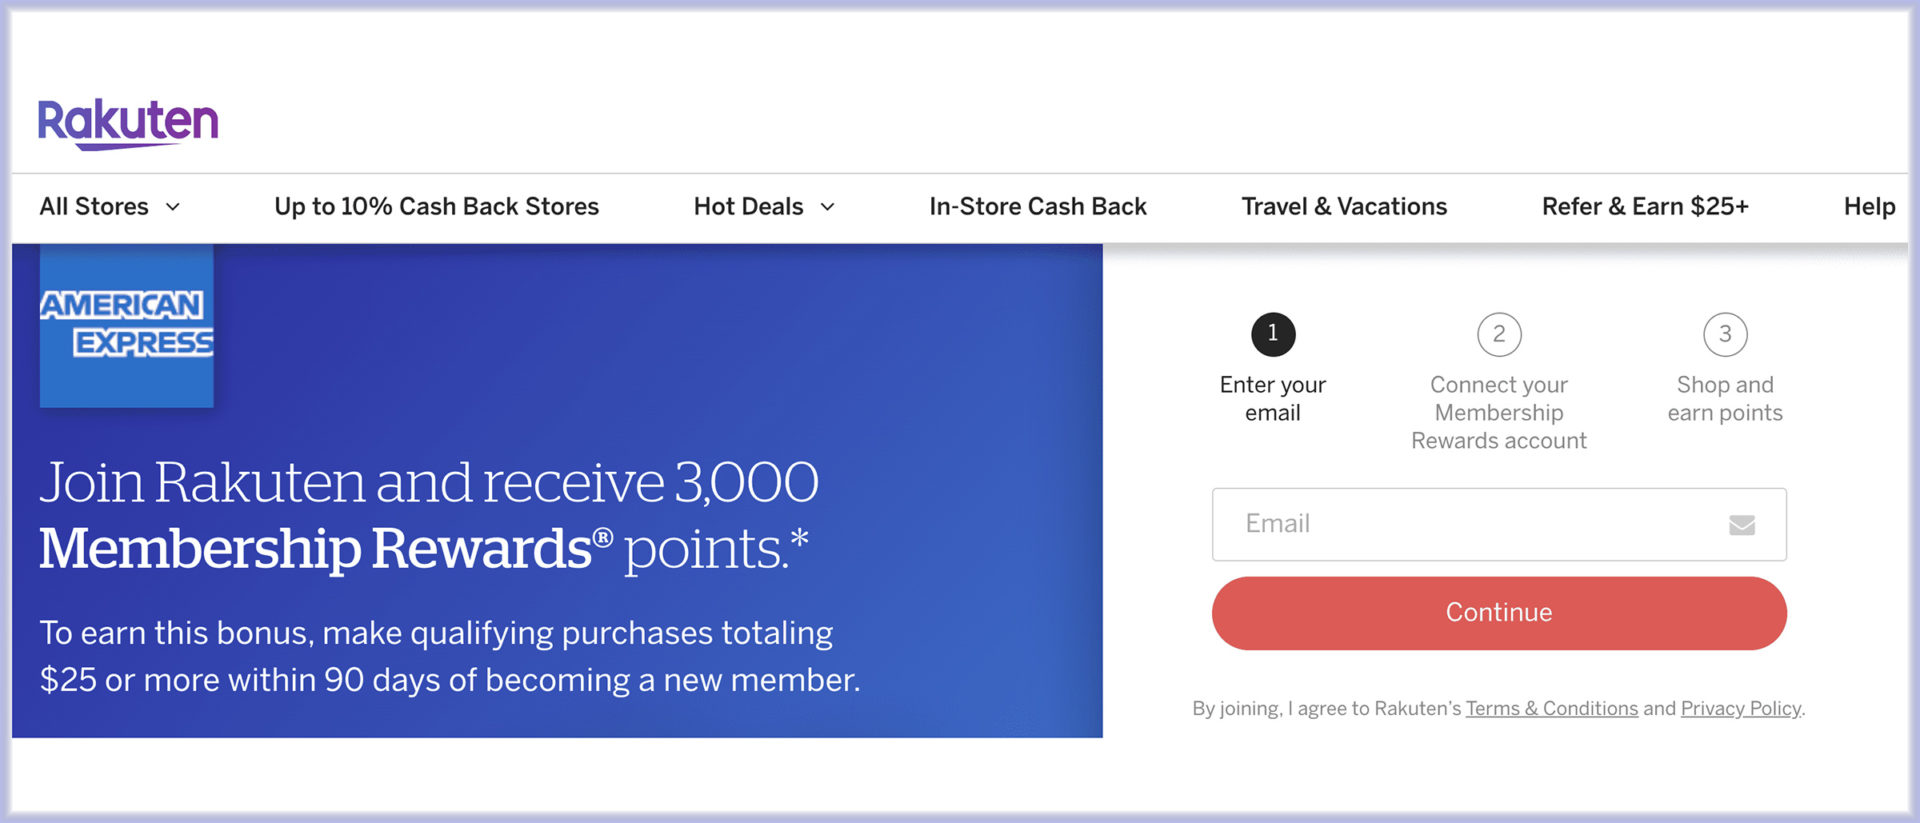Open the Privacy Policy link

coord(1740,709)
